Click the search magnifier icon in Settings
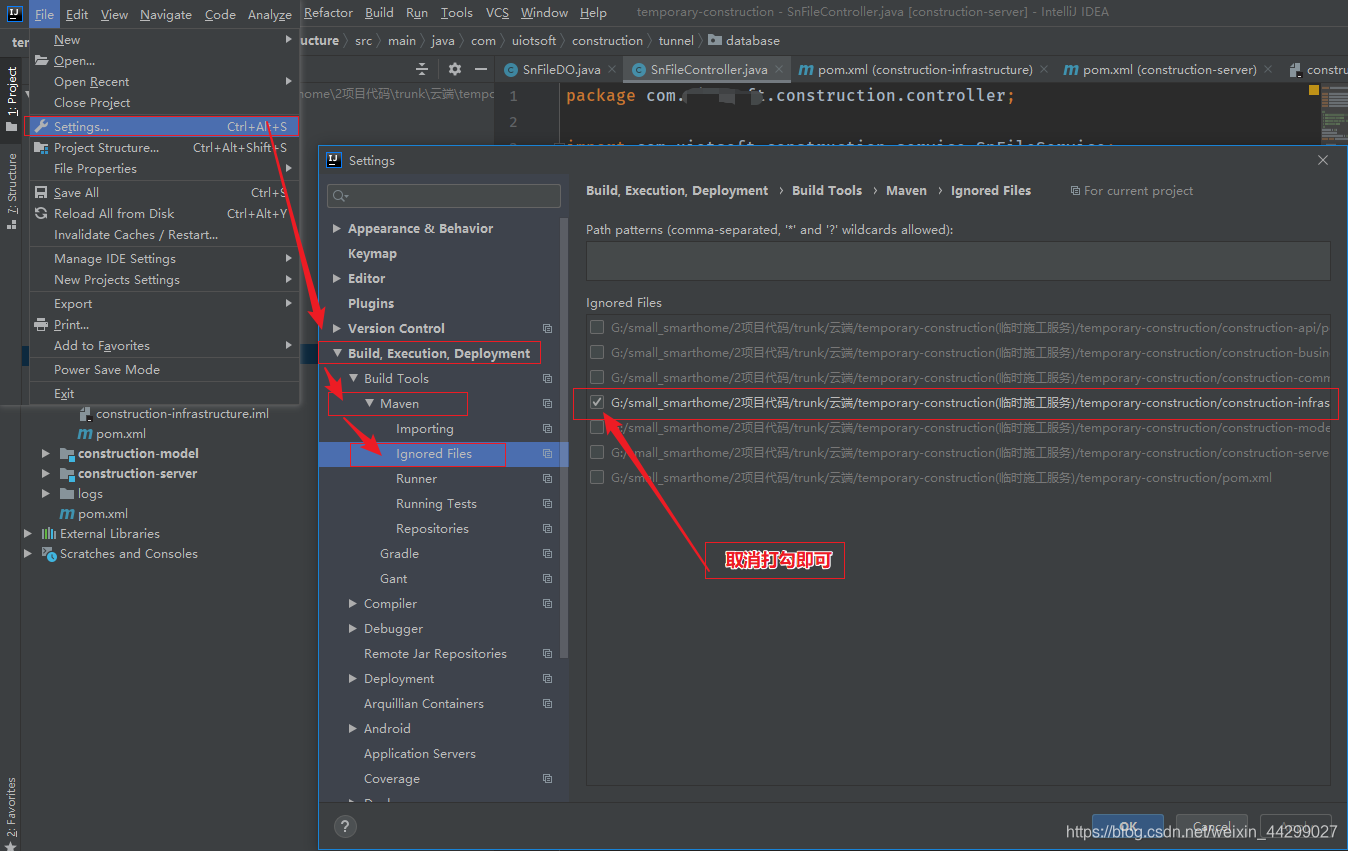This screenshot has height=851, width=1348. pos(339,196)
